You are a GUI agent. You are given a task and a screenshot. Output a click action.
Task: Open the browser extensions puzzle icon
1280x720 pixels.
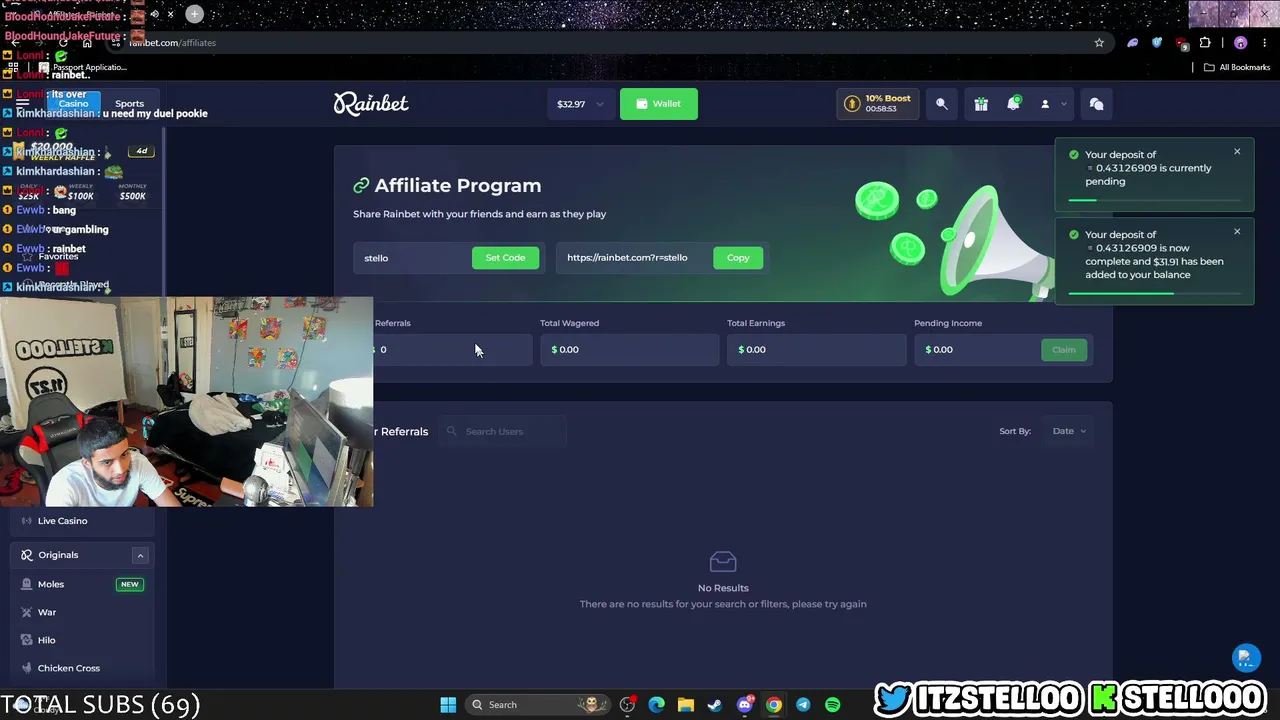[1205, 43]
